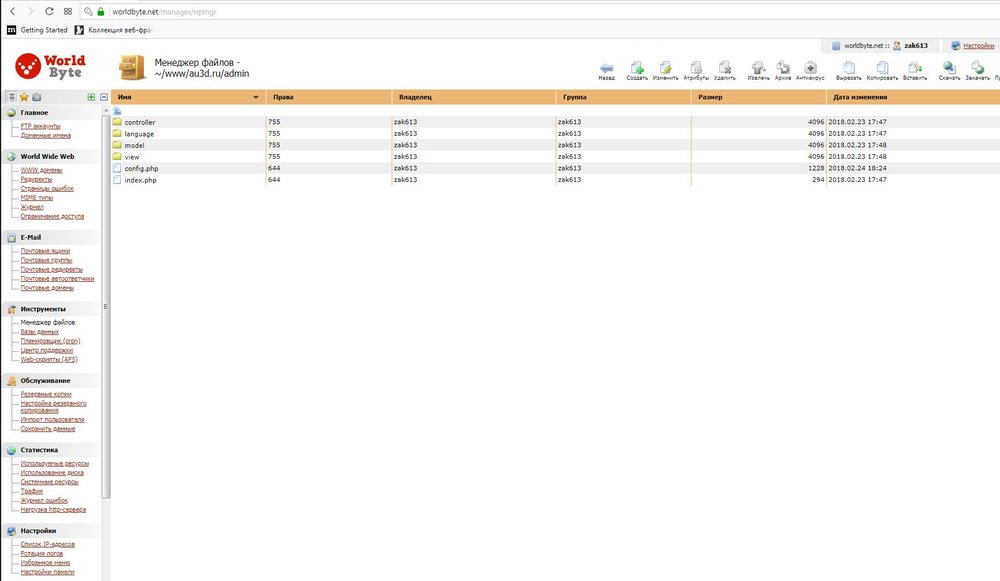
Task: Open Базы данных in the sidebar menu
Action: pyautogui.click(x=41, y=332)
